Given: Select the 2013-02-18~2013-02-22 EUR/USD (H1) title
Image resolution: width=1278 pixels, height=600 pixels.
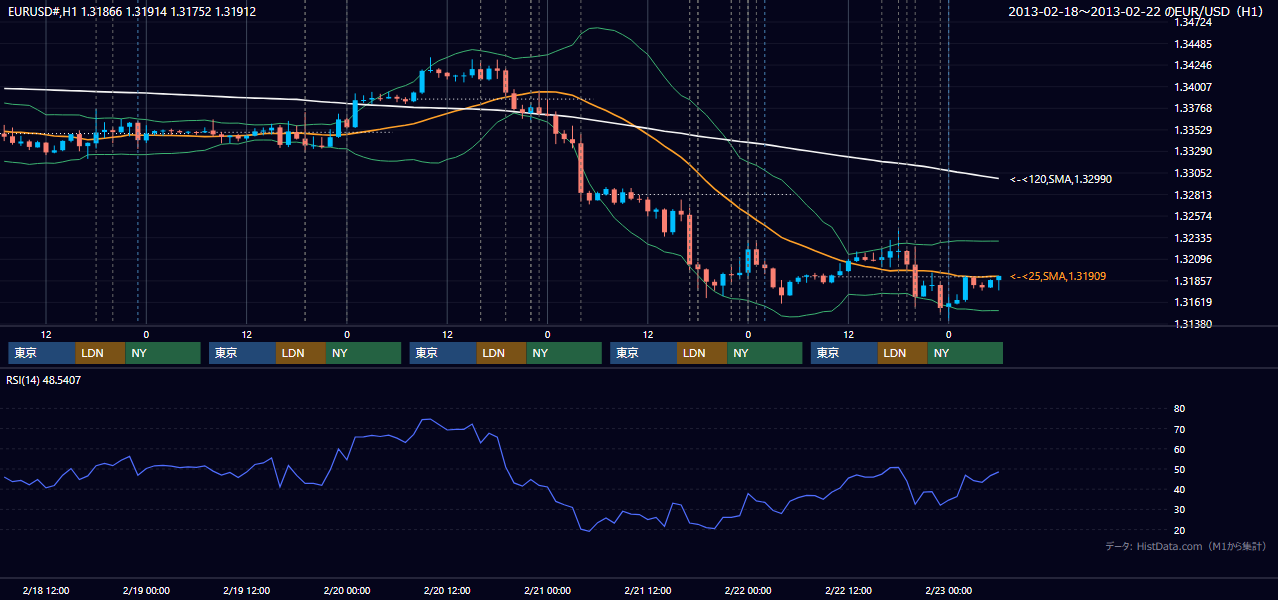Looking at the screenshot, I should [x=1137, y=12].
